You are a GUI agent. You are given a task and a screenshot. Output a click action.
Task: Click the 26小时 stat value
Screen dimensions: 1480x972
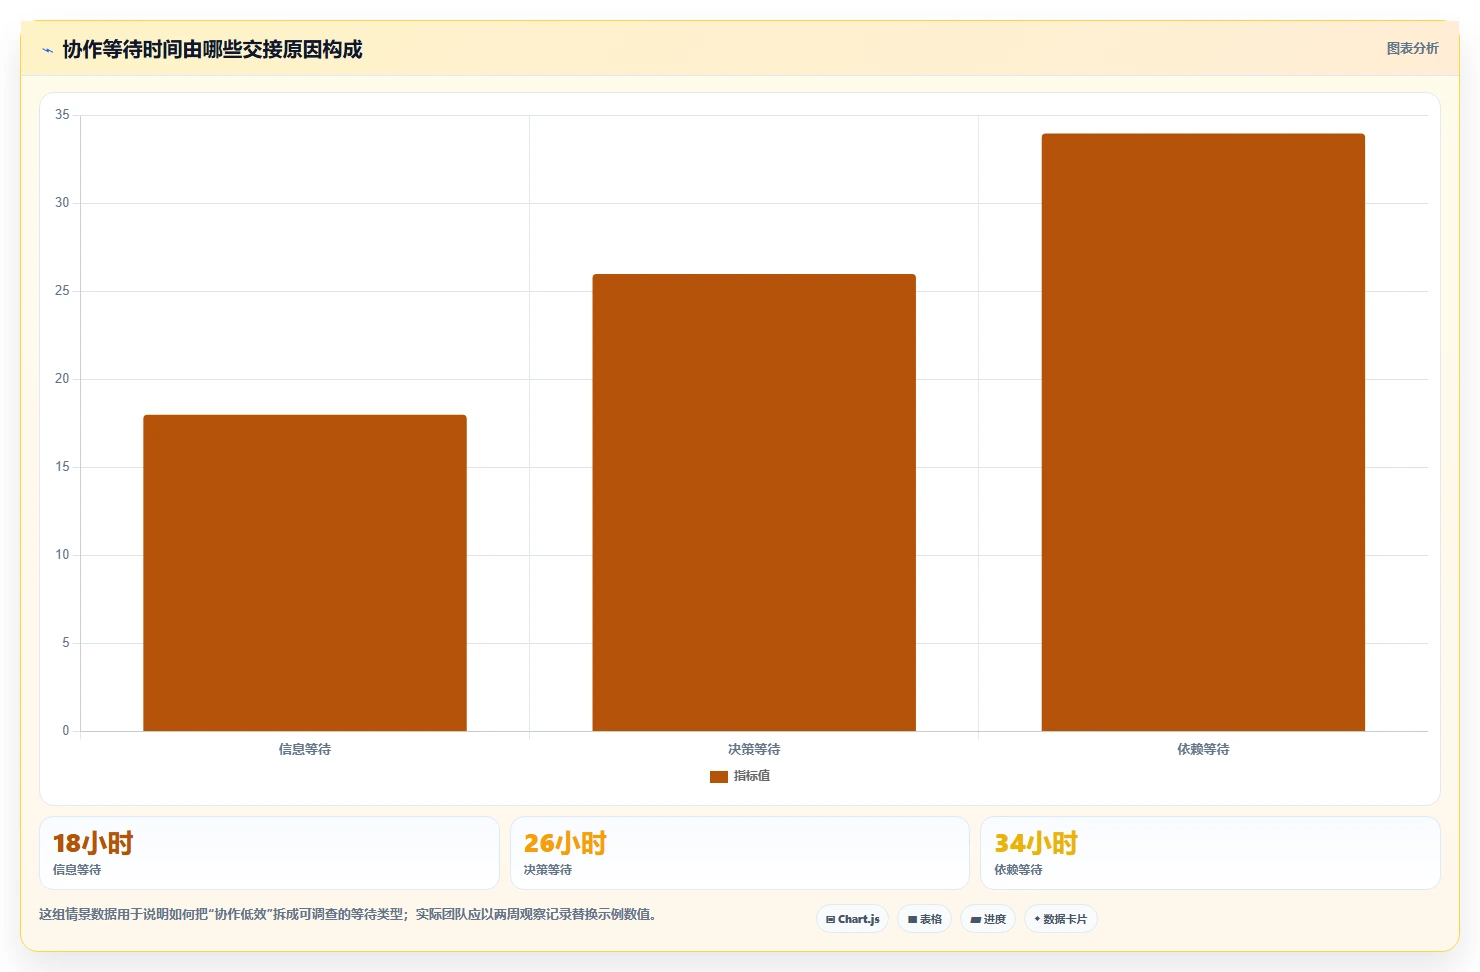tap(565, 843)
